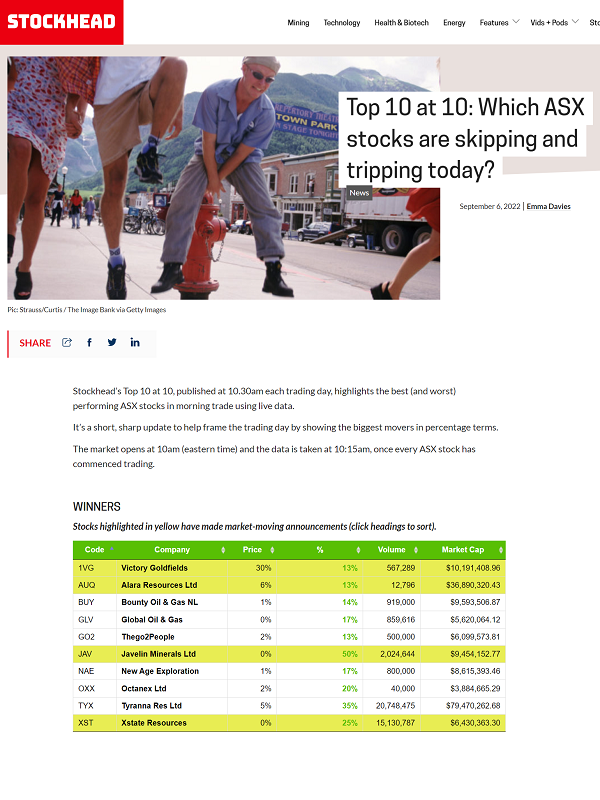Expand the Features dropdown chevron
This screenshot has height=800, width=600.
[x=516, y=21]
